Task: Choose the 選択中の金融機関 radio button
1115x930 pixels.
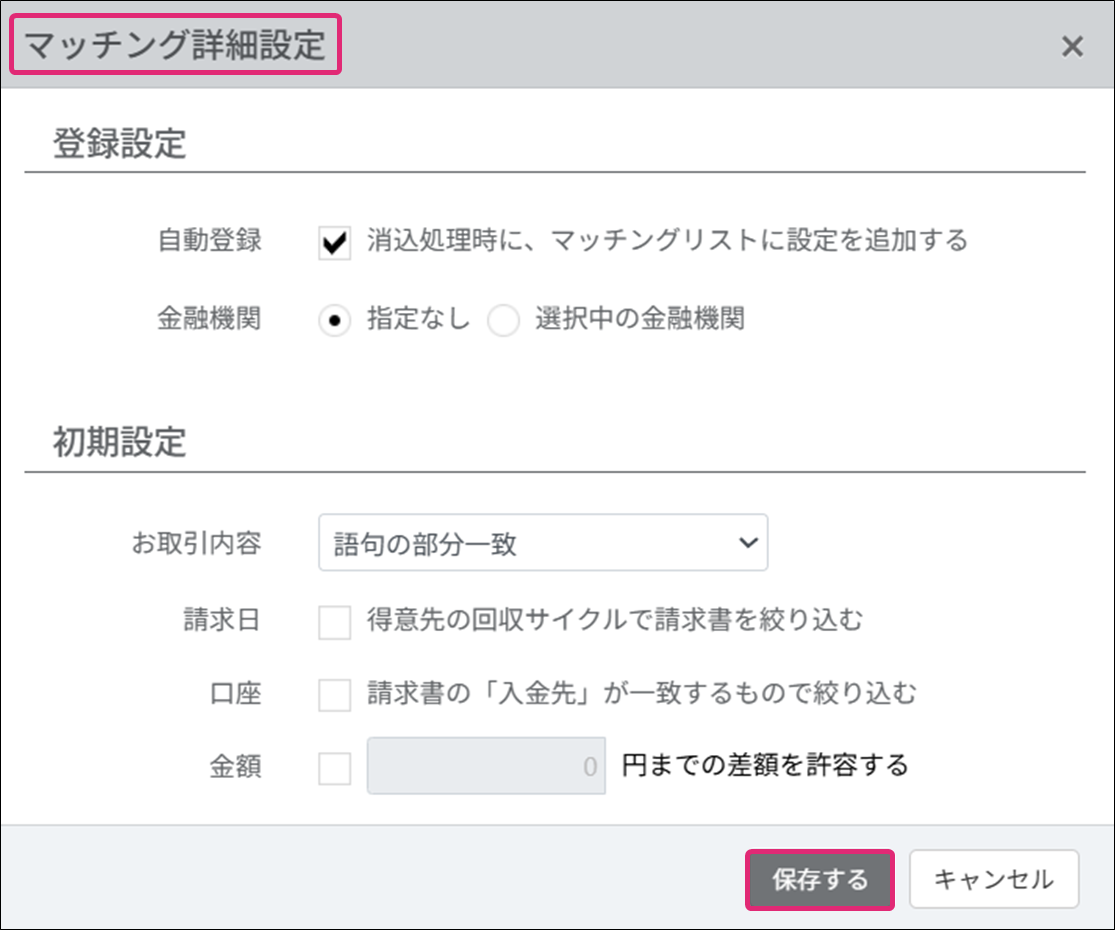Action: tap(503, 320)
